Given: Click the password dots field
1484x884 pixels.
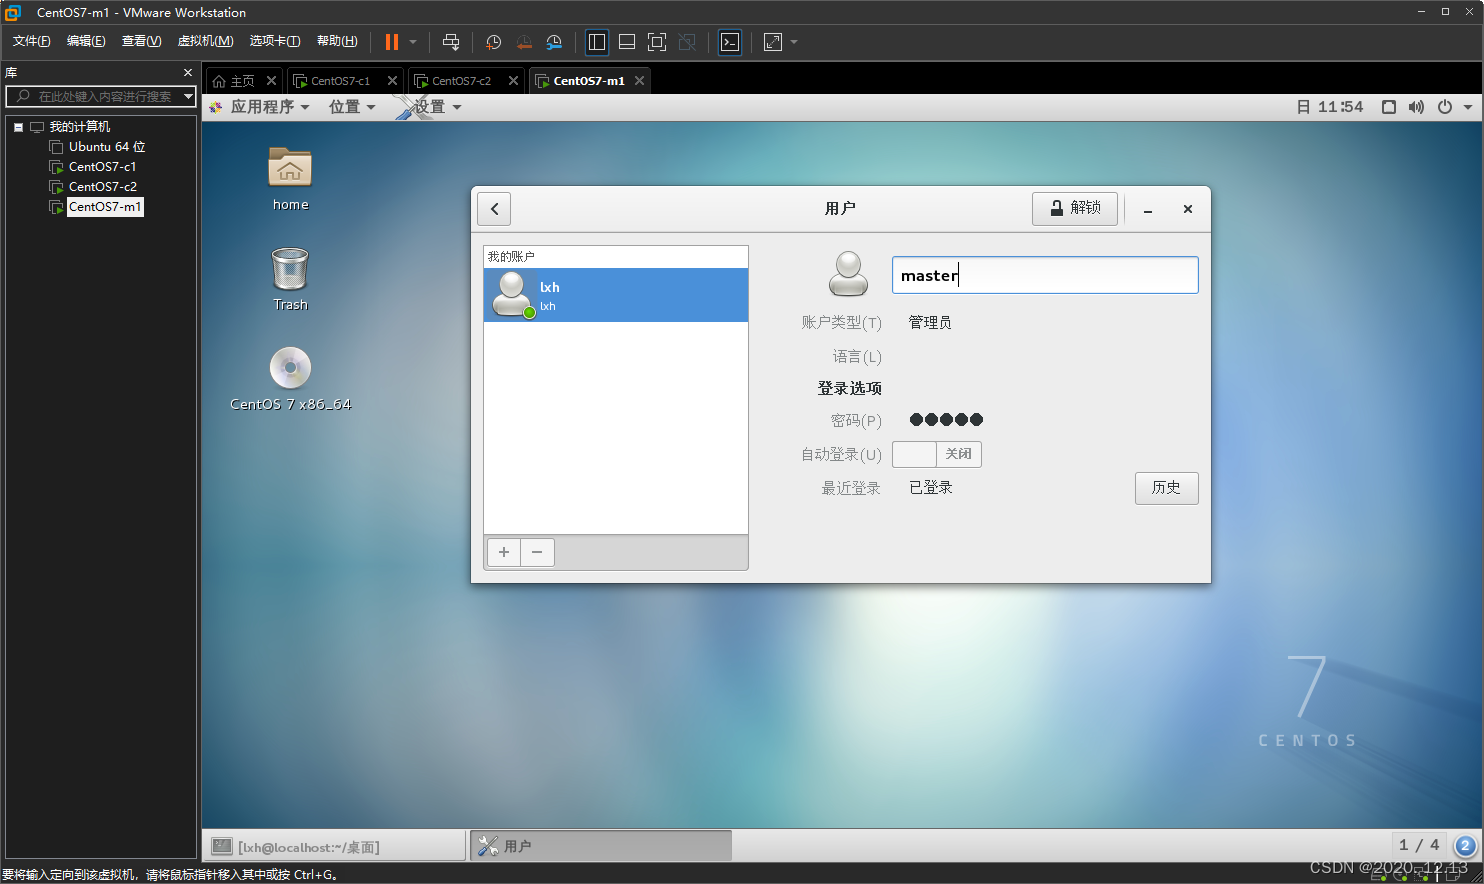Looking at the screenshot, I should point(946,420).
